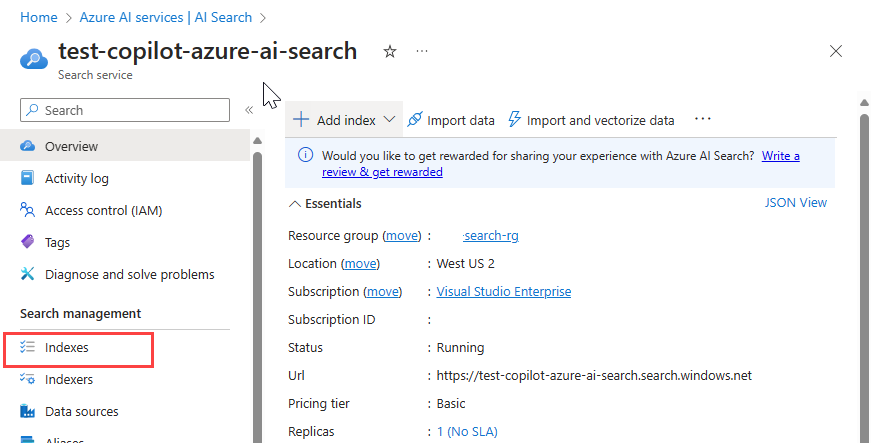Click the Import data plug icon

[x=414, y=119]
